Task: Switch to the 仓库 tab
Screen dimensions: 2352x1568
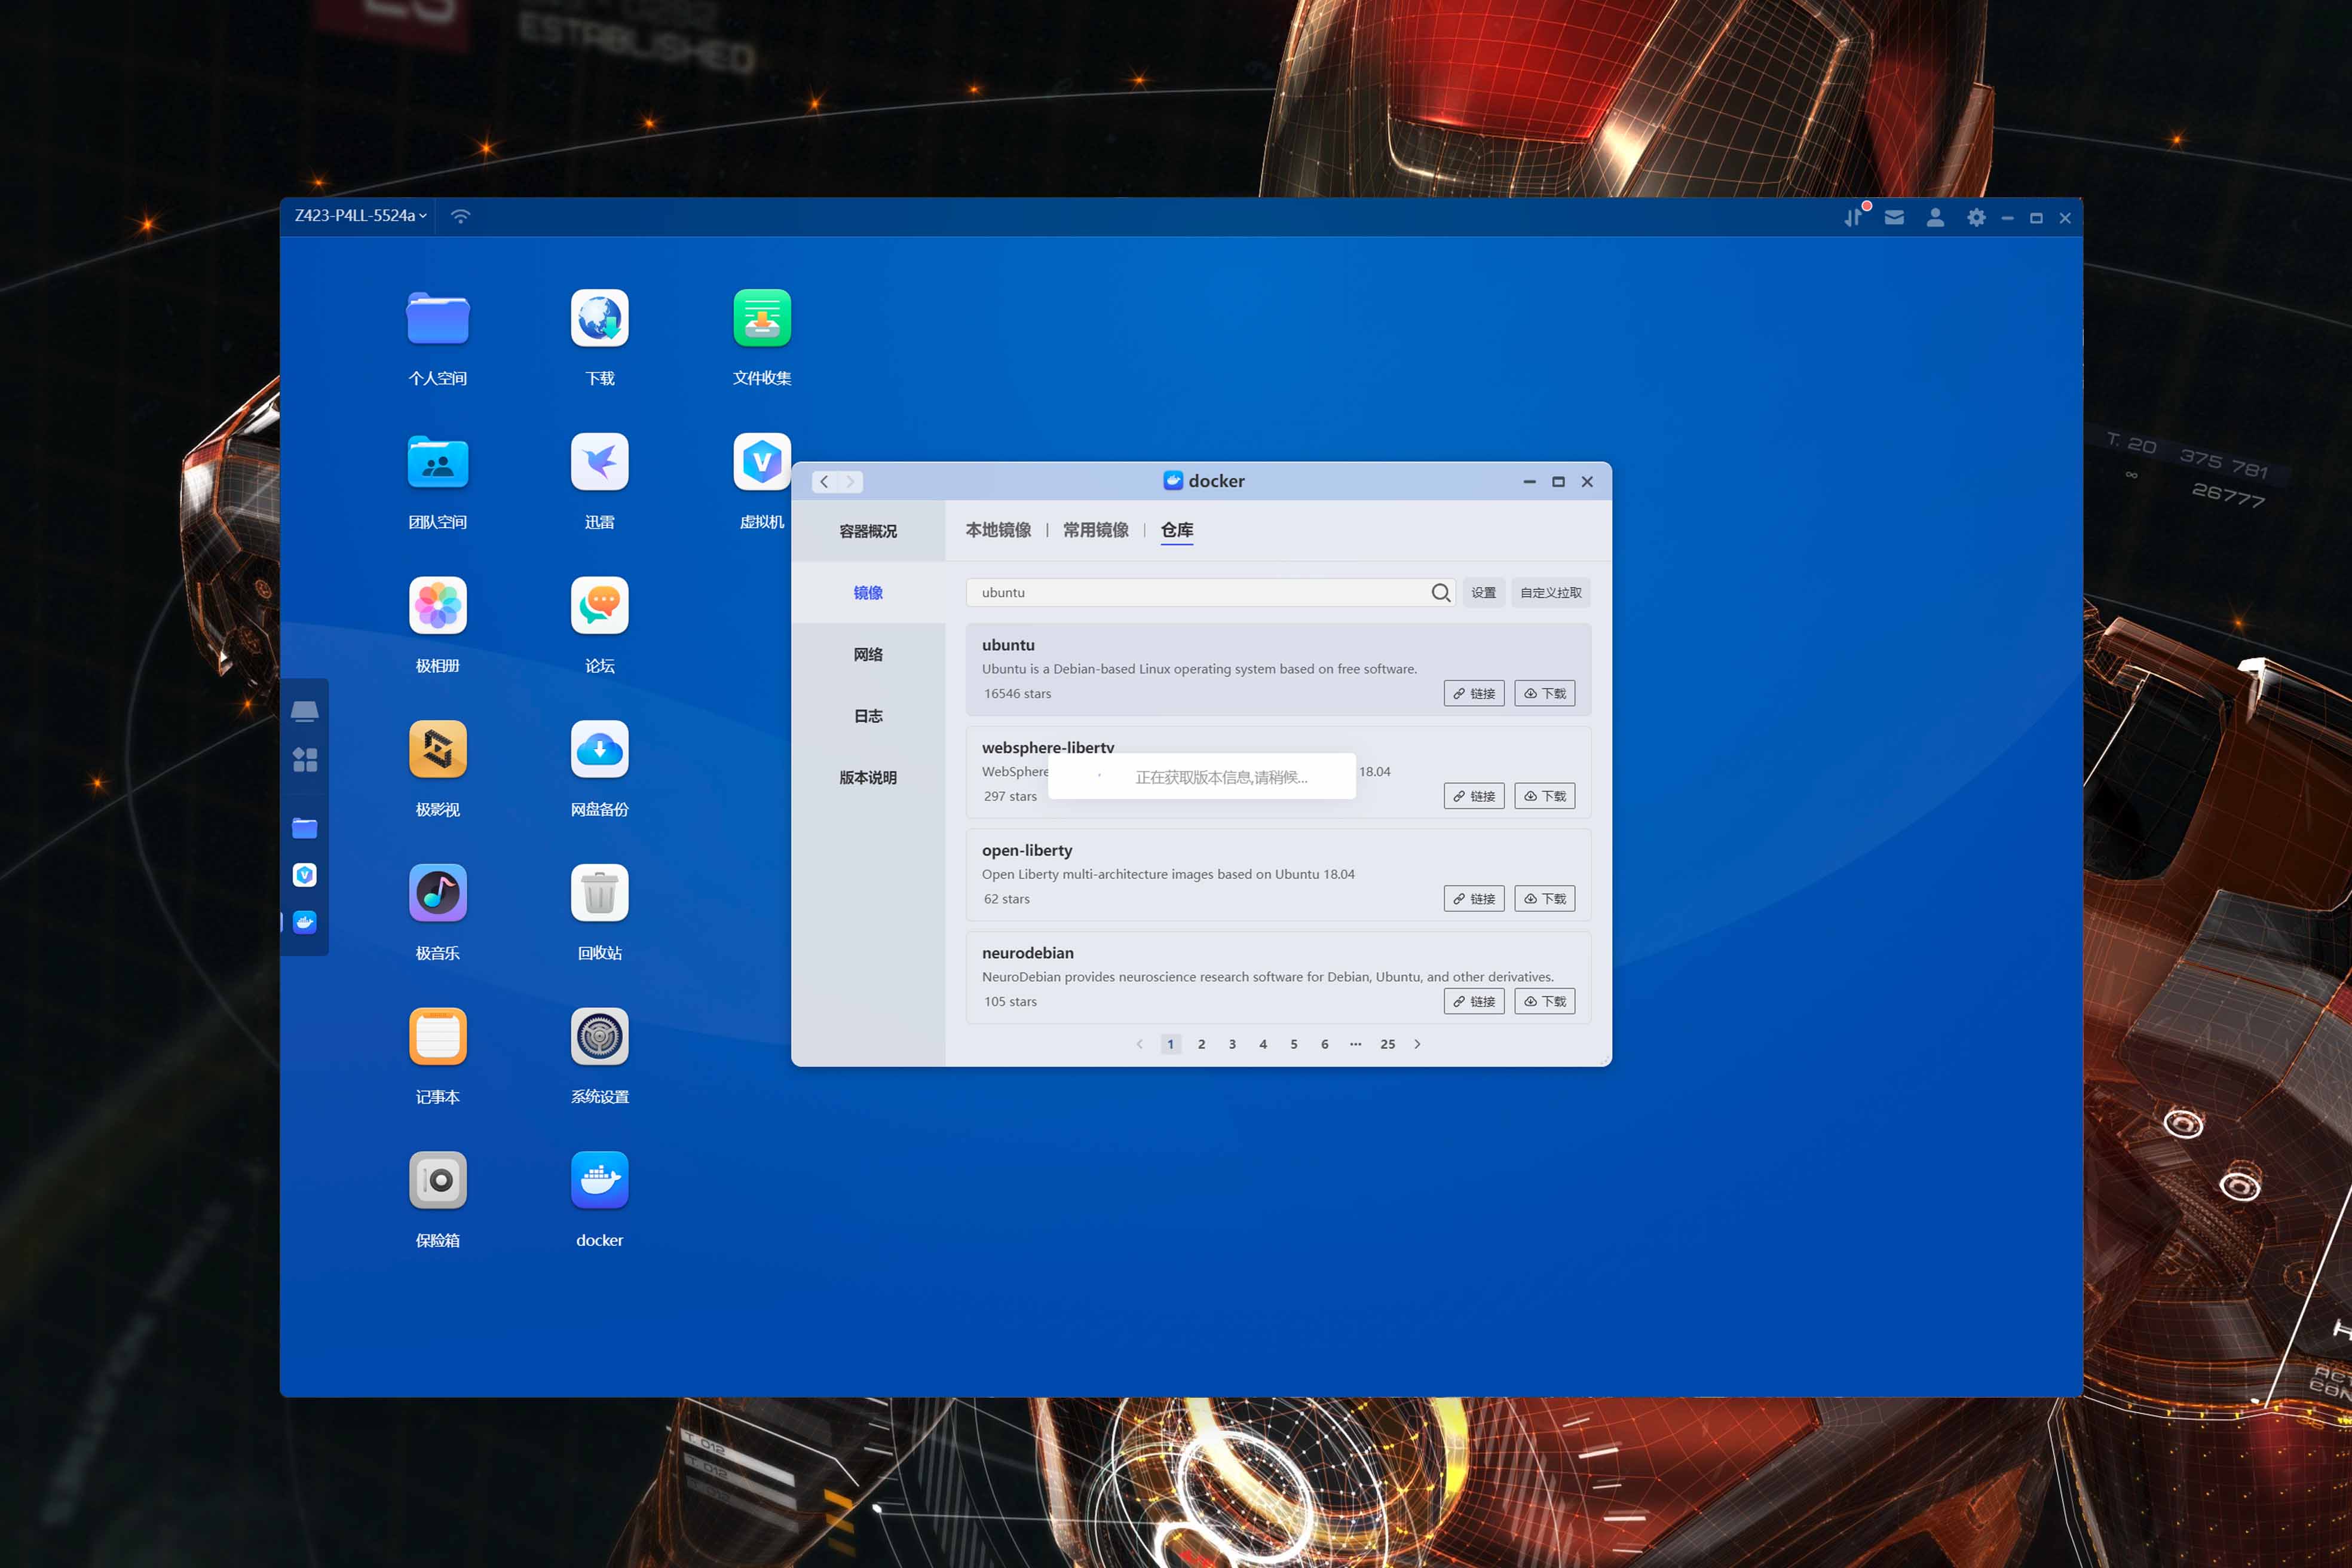Action: coord(1177,530)
